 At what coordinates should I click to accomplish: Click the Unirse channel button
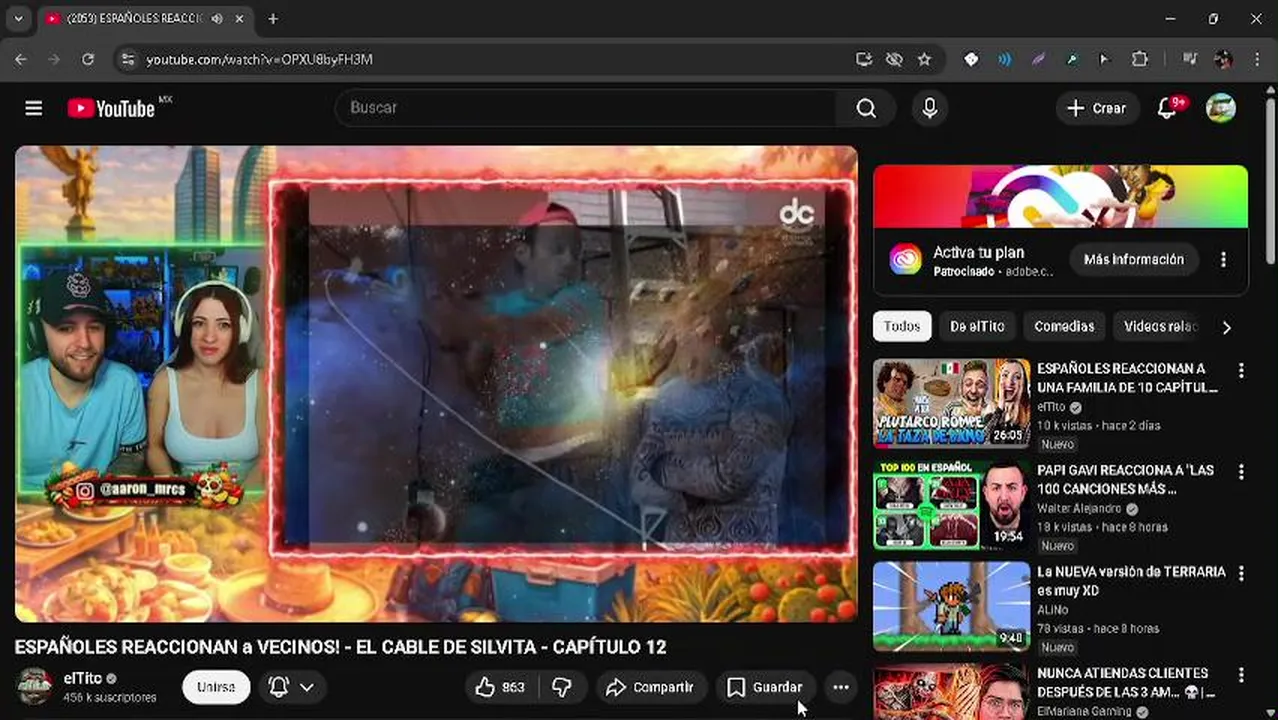(216, 687)
